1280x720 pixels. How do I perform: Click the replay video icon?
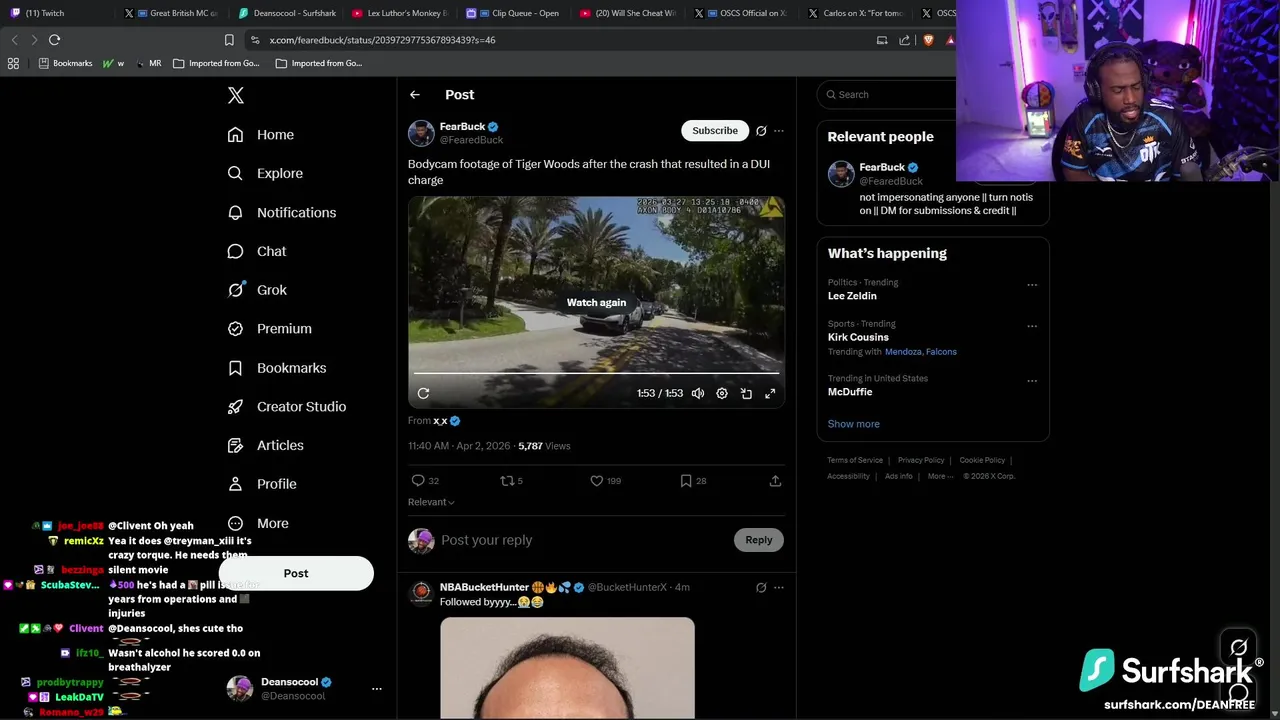[423, 394]
